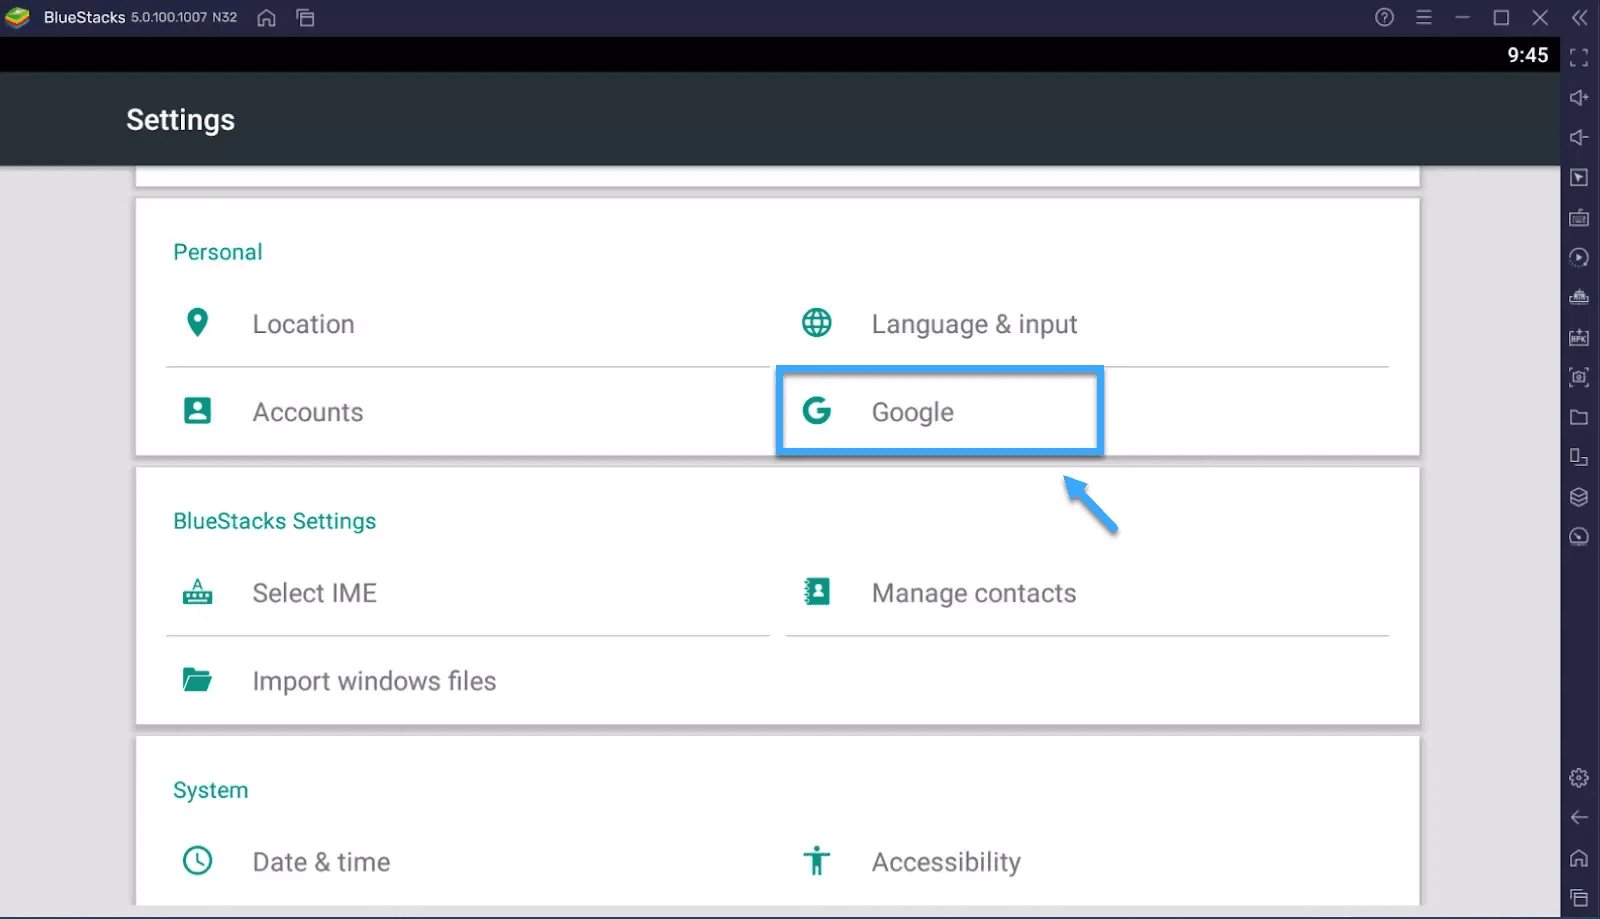The height and width of the screenshot is (919, 1600).
Task: Open keyboard controls icon in sidebar
Action: click(x=1579, y=217)
